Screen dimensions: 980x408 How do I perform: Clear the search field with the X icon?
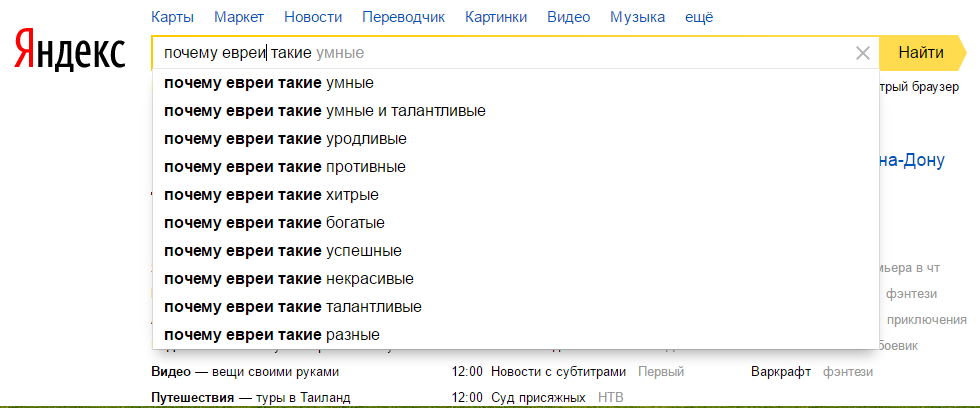coord(862,53)
